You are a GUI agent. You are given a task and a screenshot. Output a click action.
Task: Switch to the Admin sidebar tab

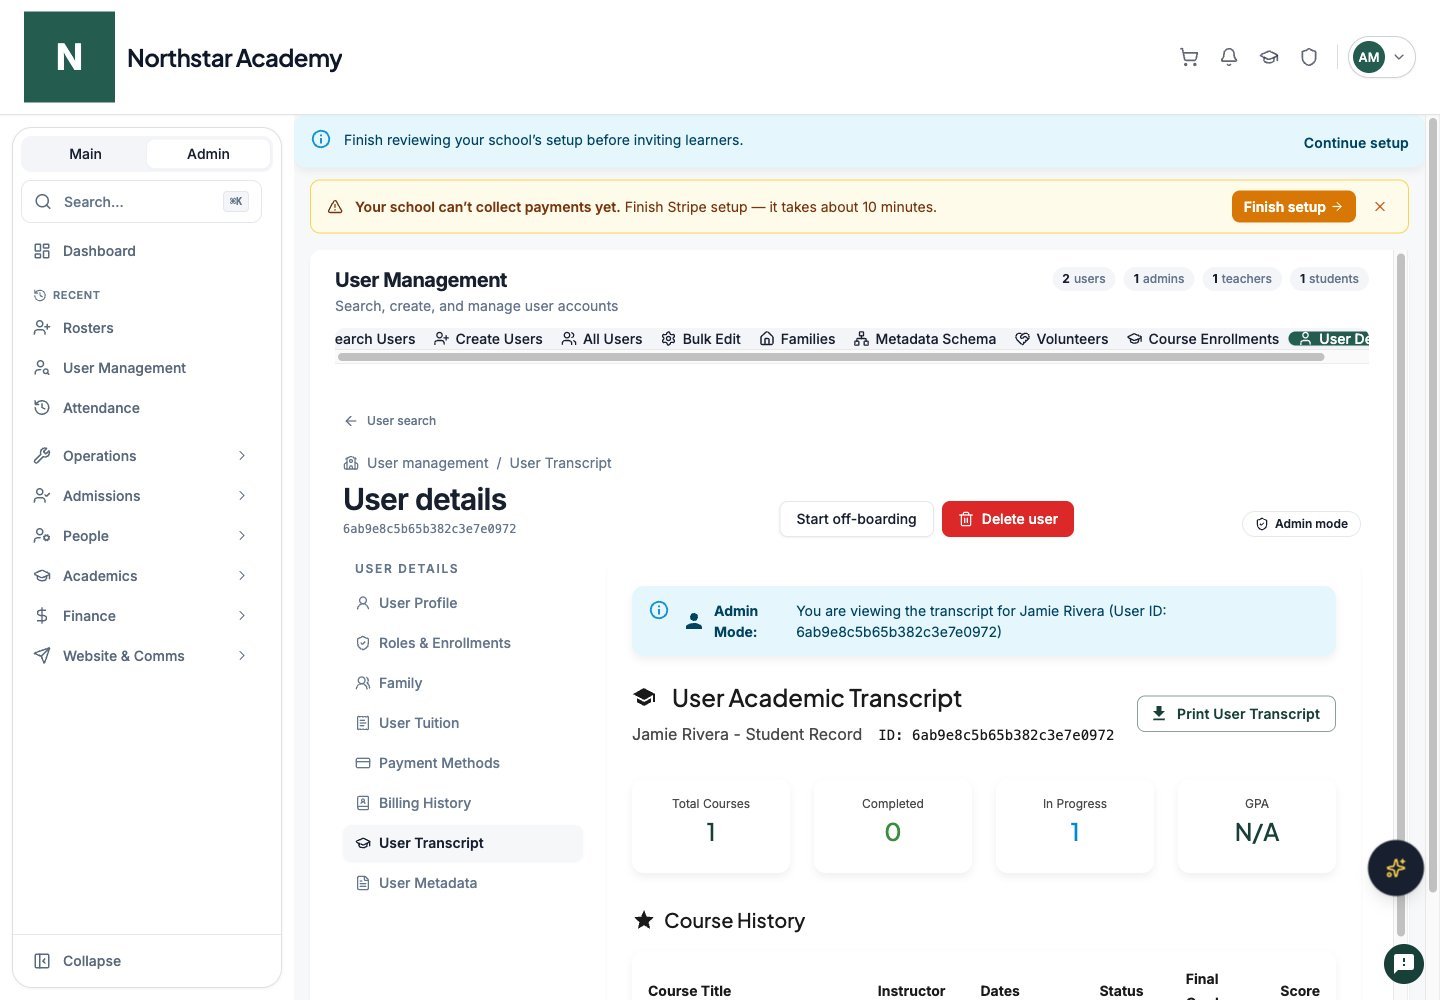point(208,154)
